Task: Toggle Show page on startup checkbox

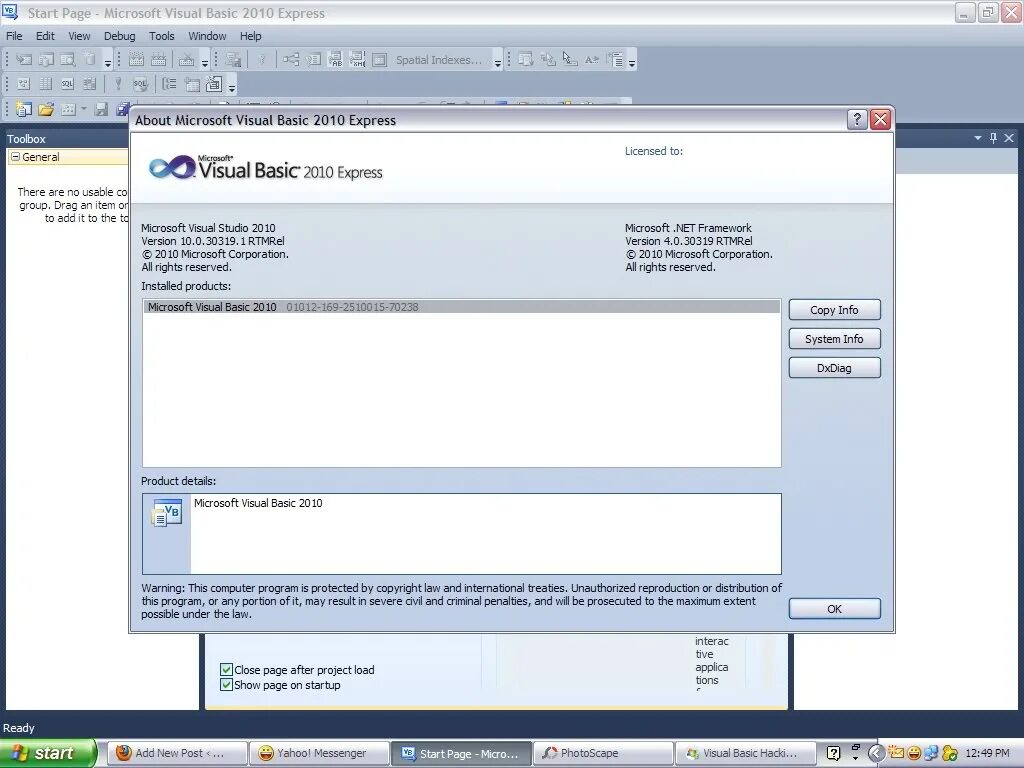Action: tap(226, 684)
